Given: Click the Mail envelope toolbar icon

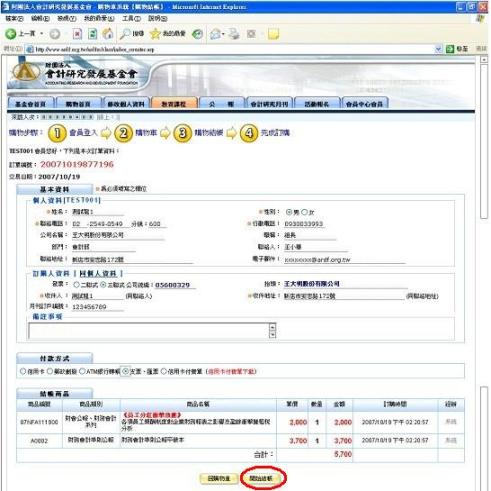Looking at the screenshot, I should pyautogui.click(x=216, y=34).
